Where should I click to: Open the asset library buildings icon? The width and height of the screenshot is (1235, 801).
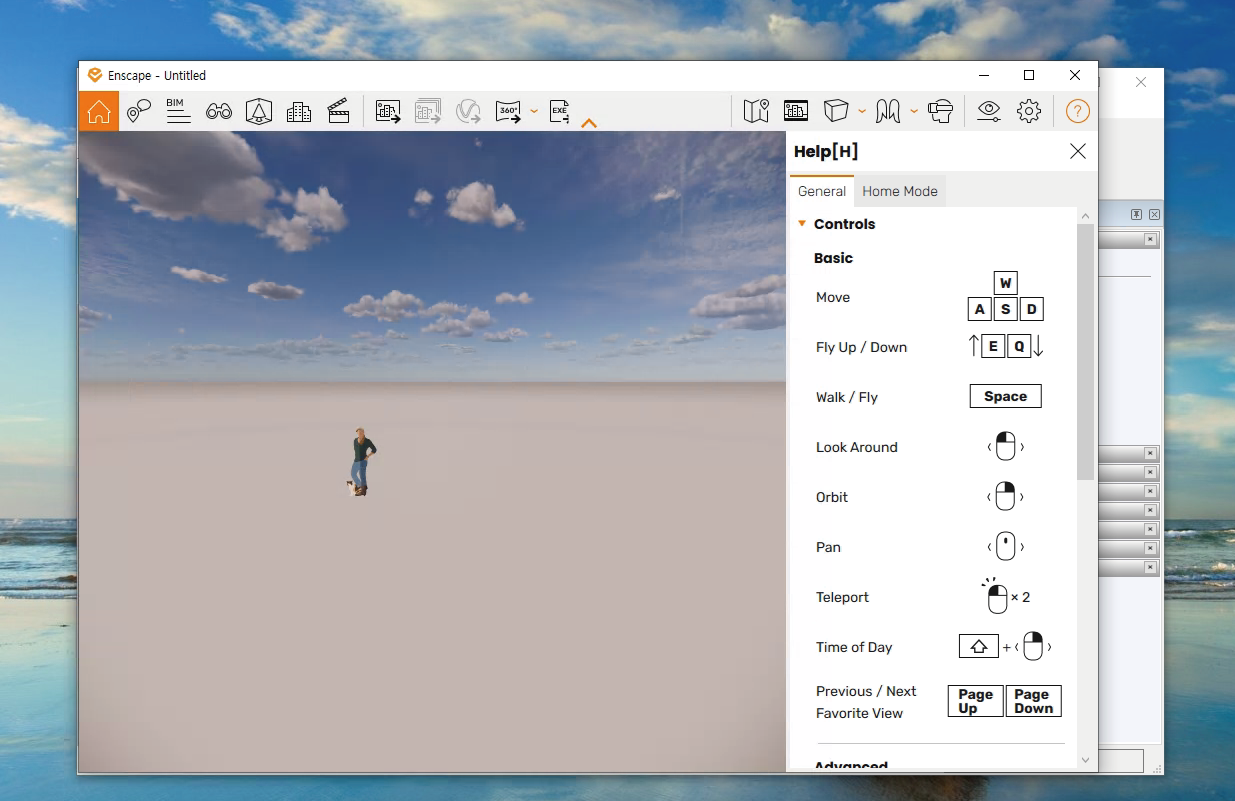(299, 112)
